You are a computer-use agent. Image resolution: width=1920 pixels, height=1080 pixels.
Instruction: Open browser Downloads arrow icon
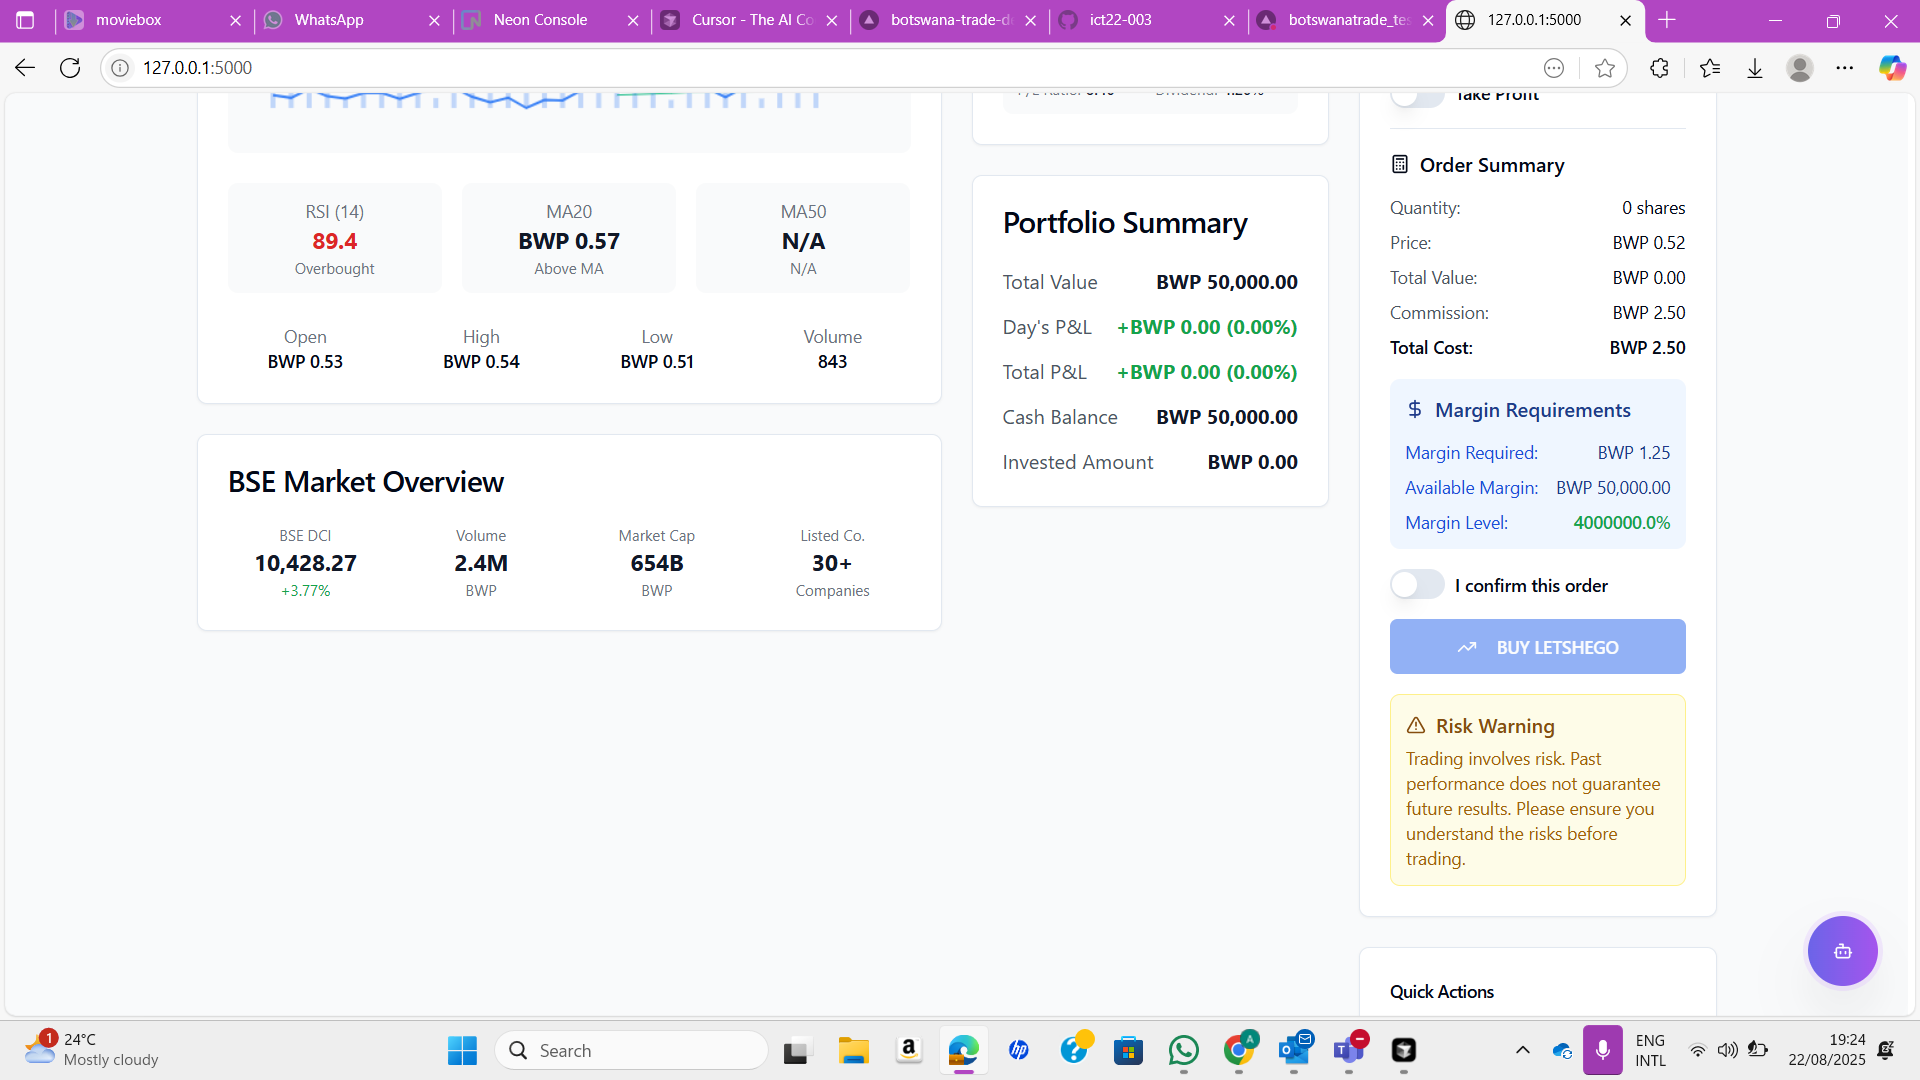pos(1755,68)
